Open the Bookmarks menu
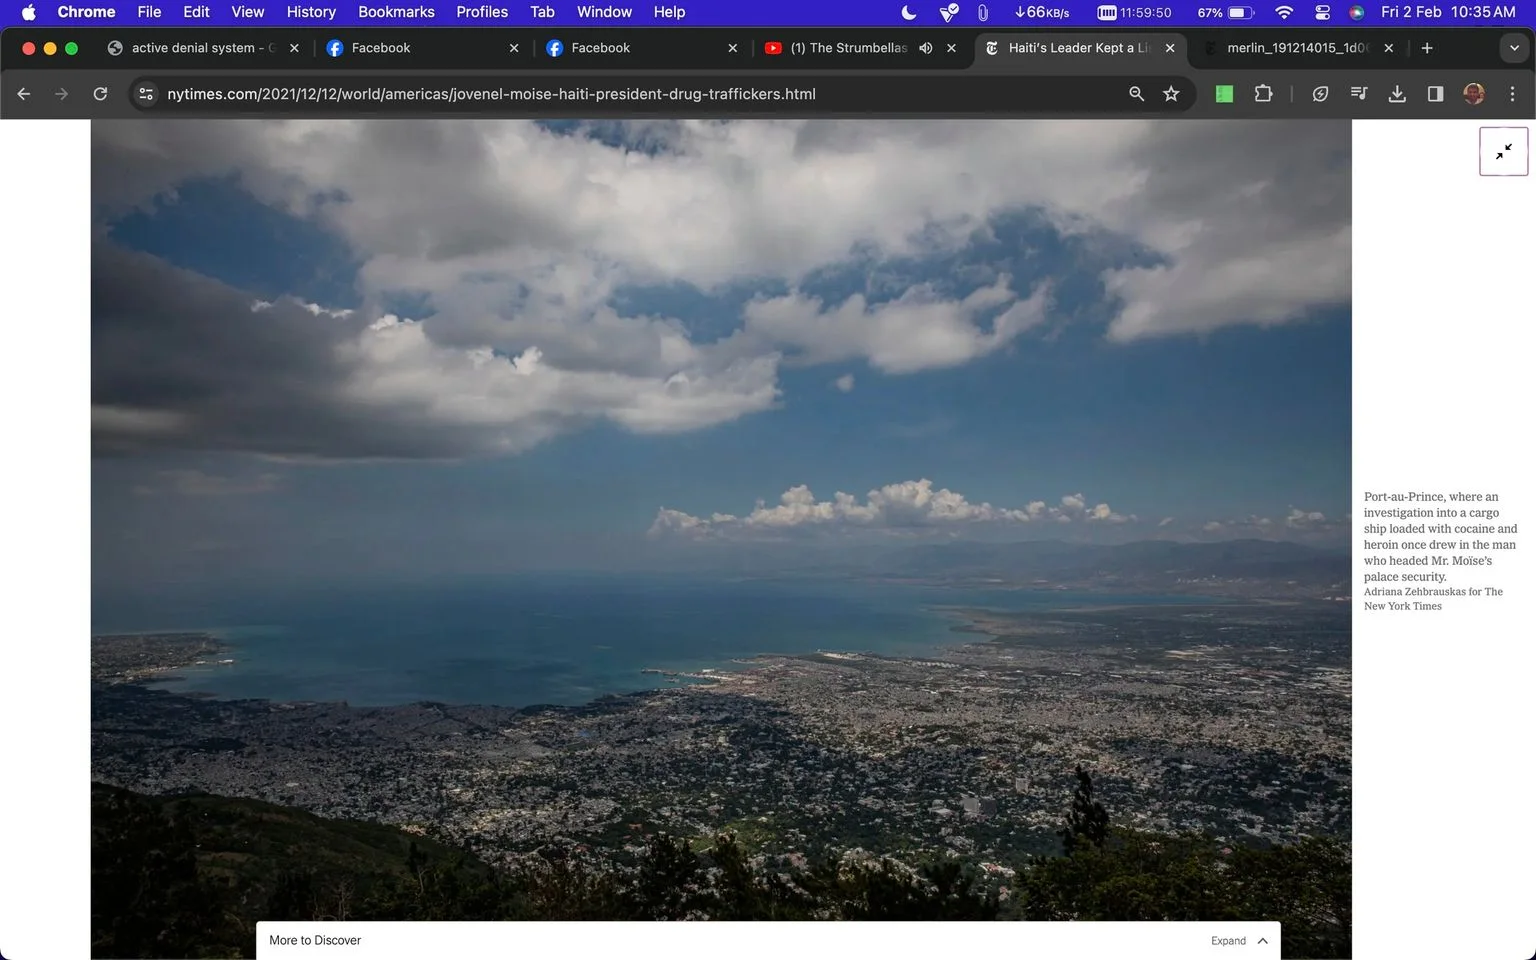 point(396,12)
